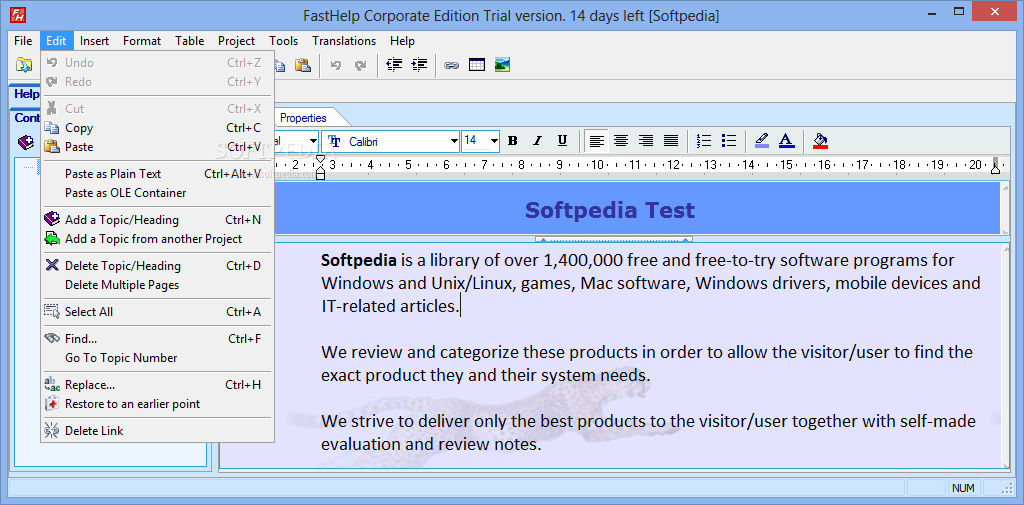Click the insert hyperlink chain icon
Screen dimensions: 1024x505
(x=451, y=65)
